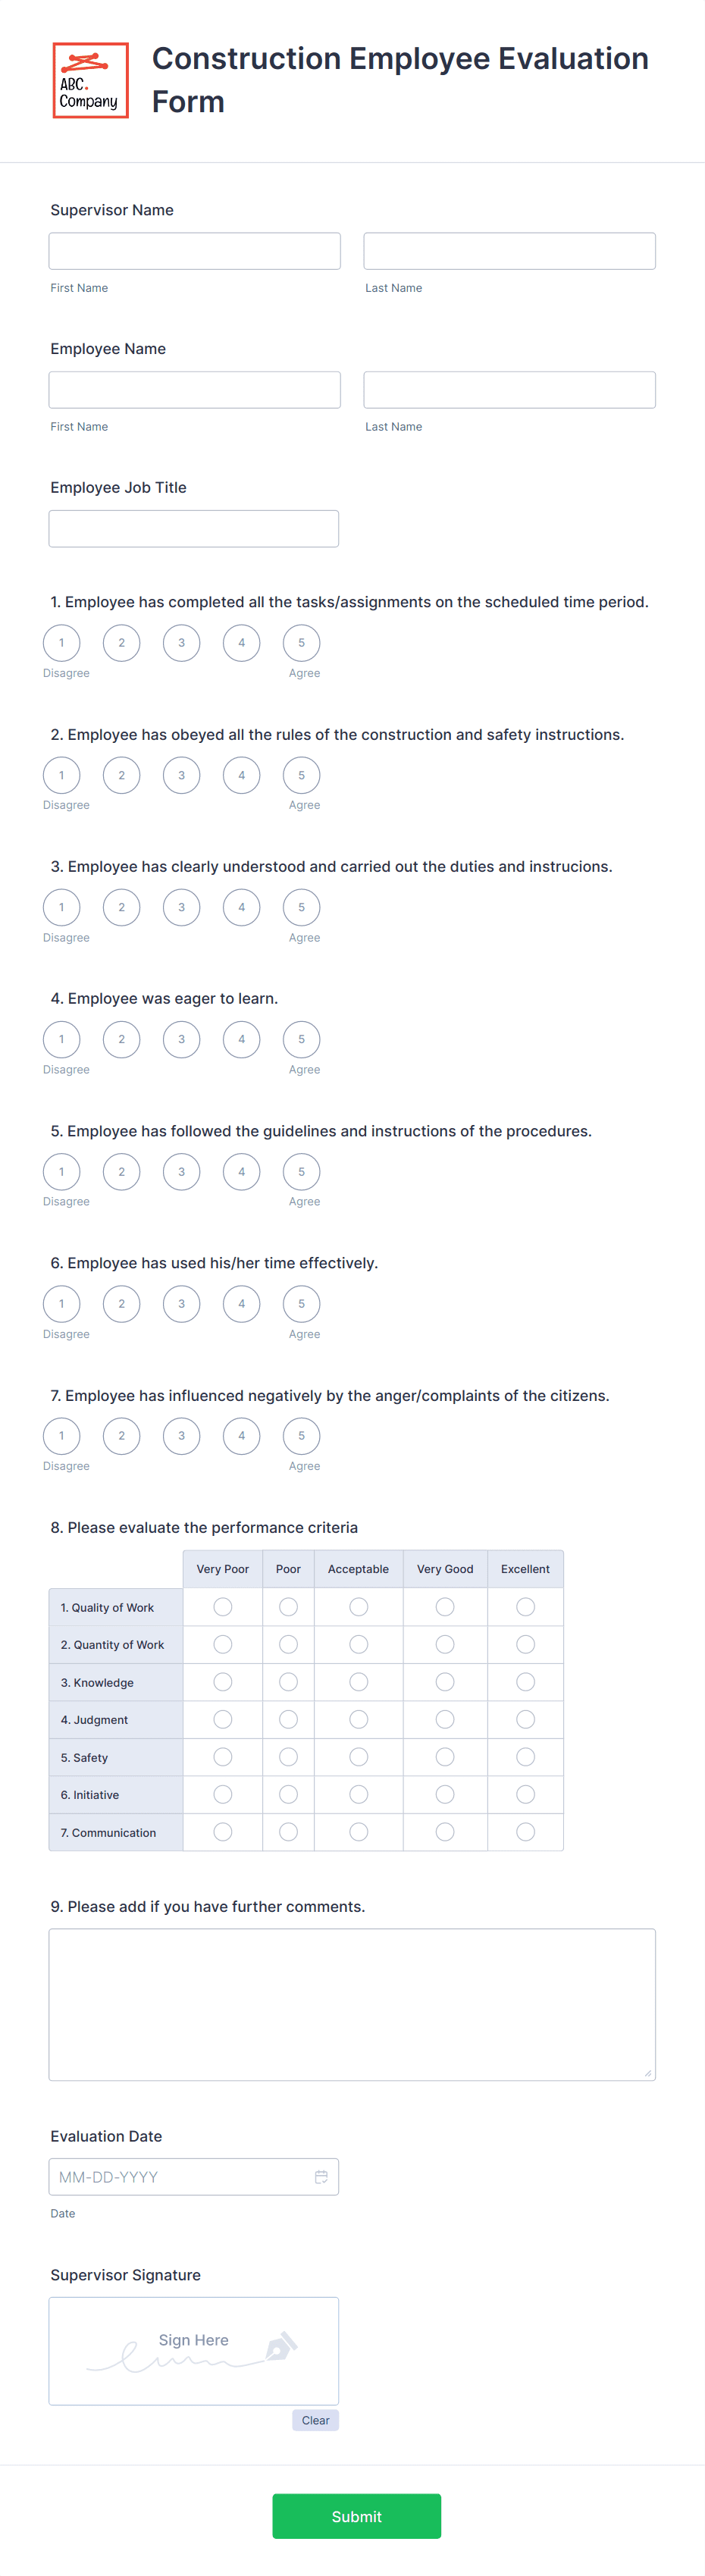The image size is (705, 2576).
Task: Select Poor for Judgment row
Action: 288,1719
